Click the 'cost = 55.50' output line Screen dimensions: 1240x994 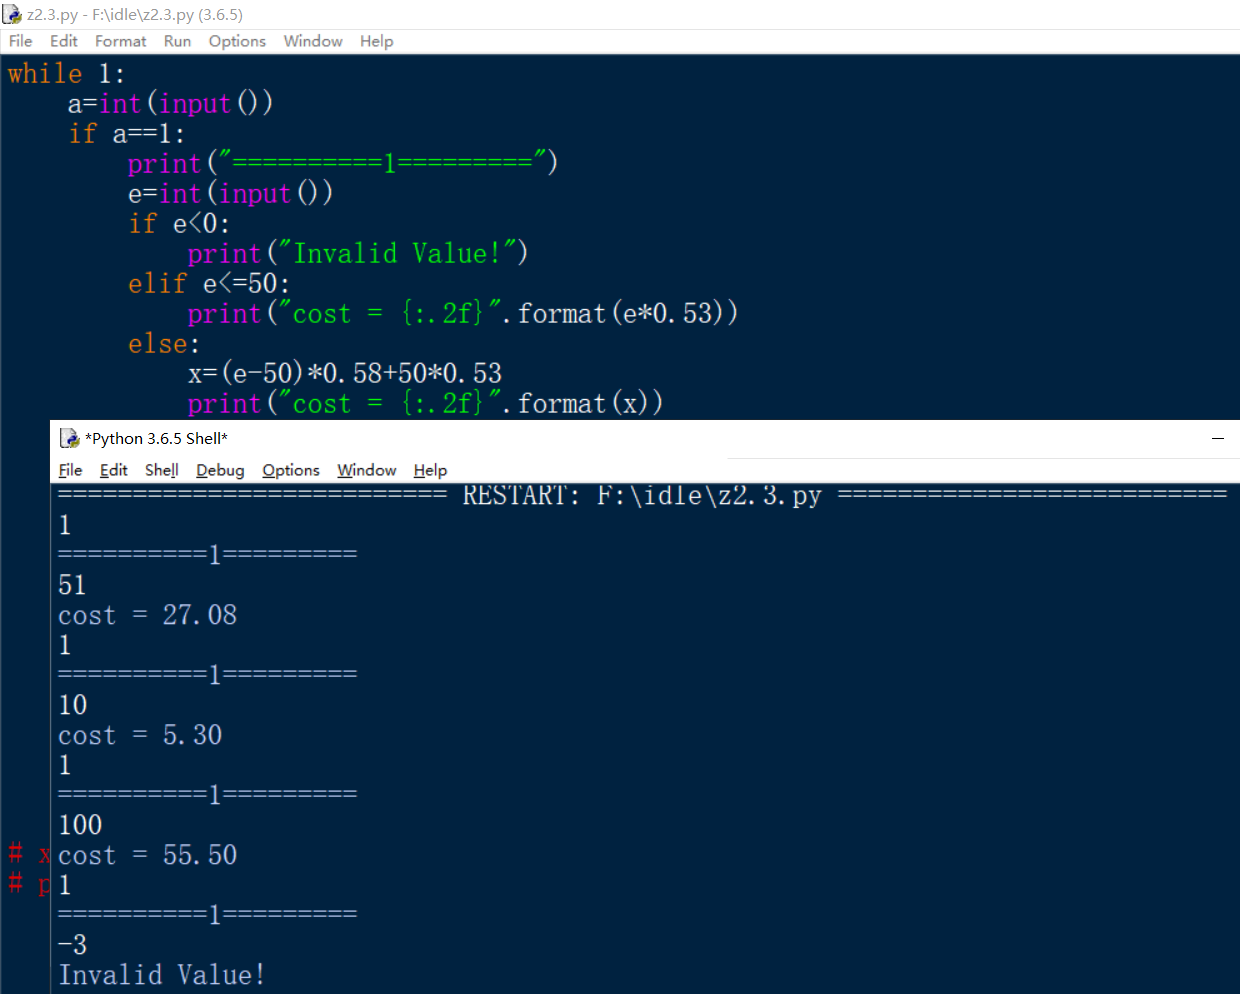[148, 855]
